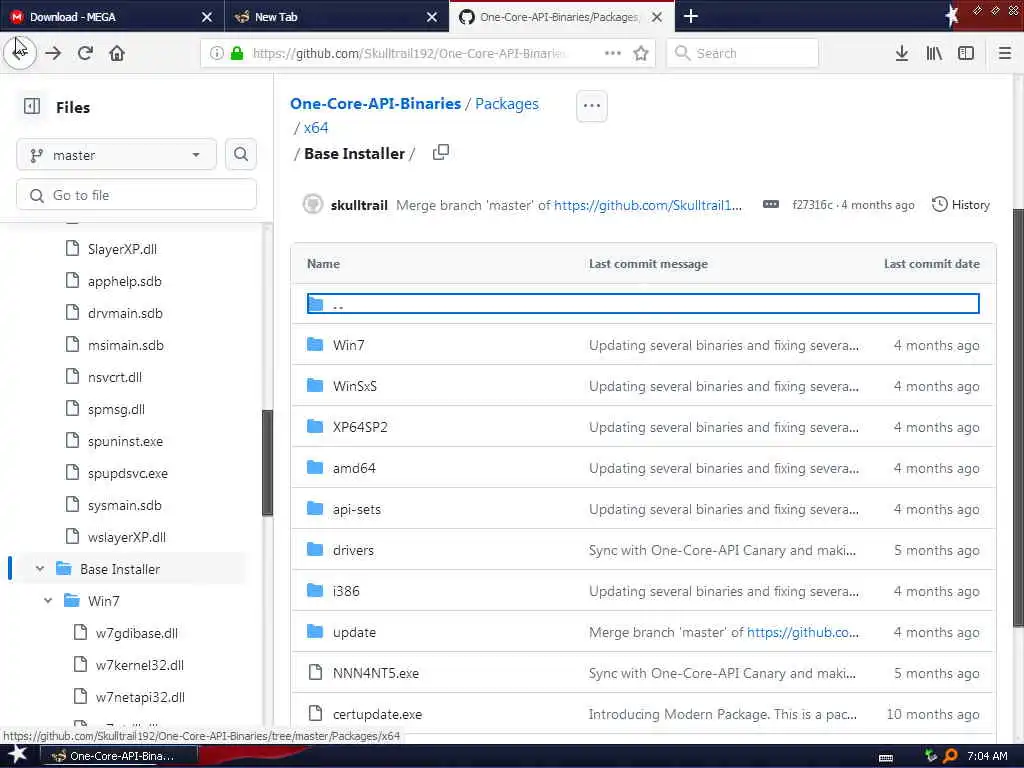
Task: Open the master branch dropdown
Action: click(x=116, y=155)
